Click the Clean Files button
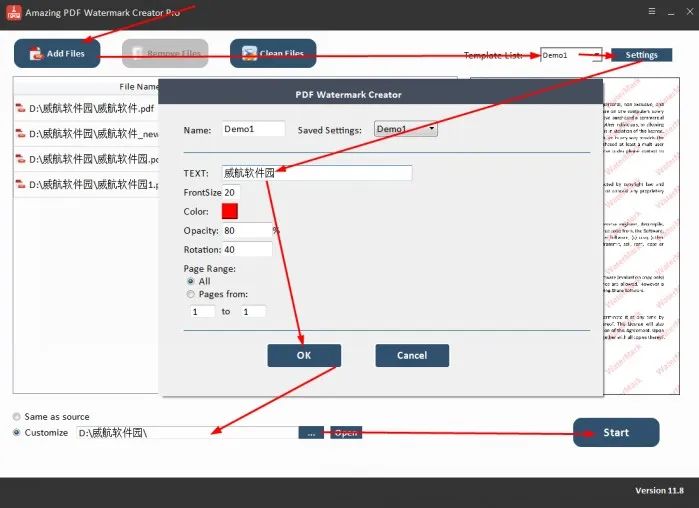 [273, 53]
